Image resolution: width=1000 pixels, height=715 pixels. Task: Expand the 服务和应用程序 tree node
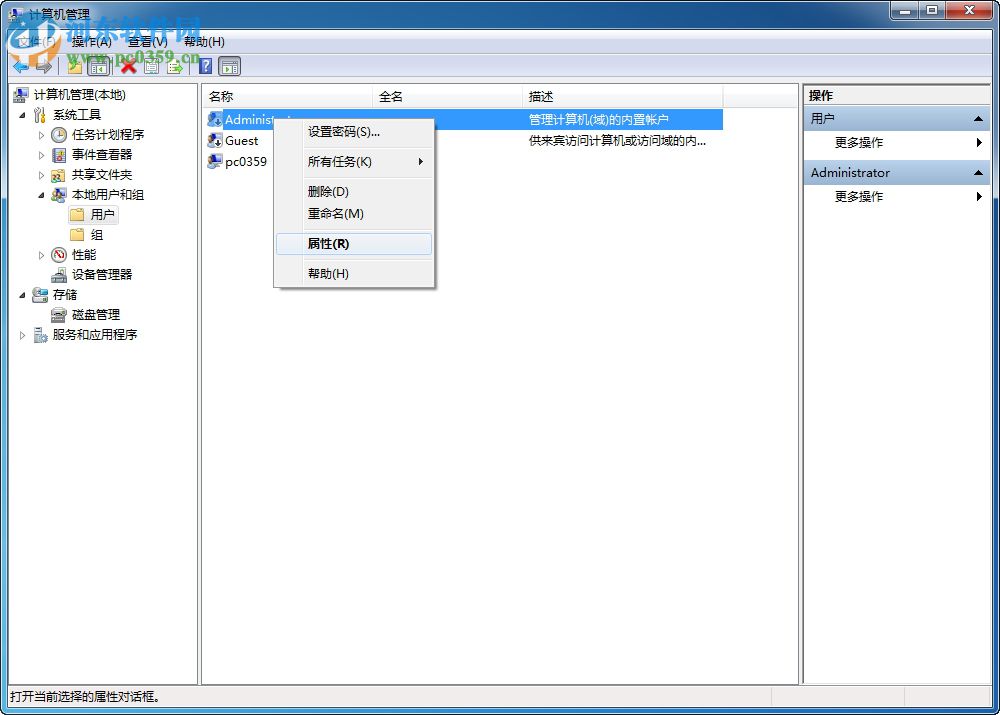(23, 334)
